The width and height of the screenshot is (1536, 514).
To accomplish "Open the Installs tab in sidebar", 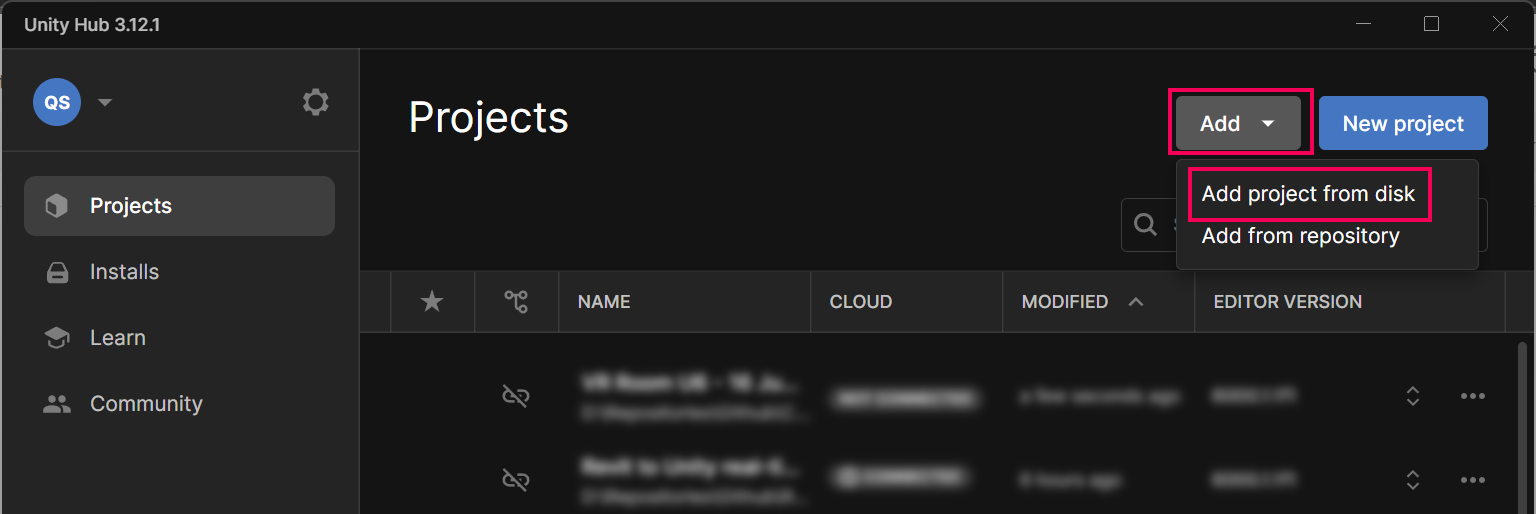I will [x=124, y=272].
